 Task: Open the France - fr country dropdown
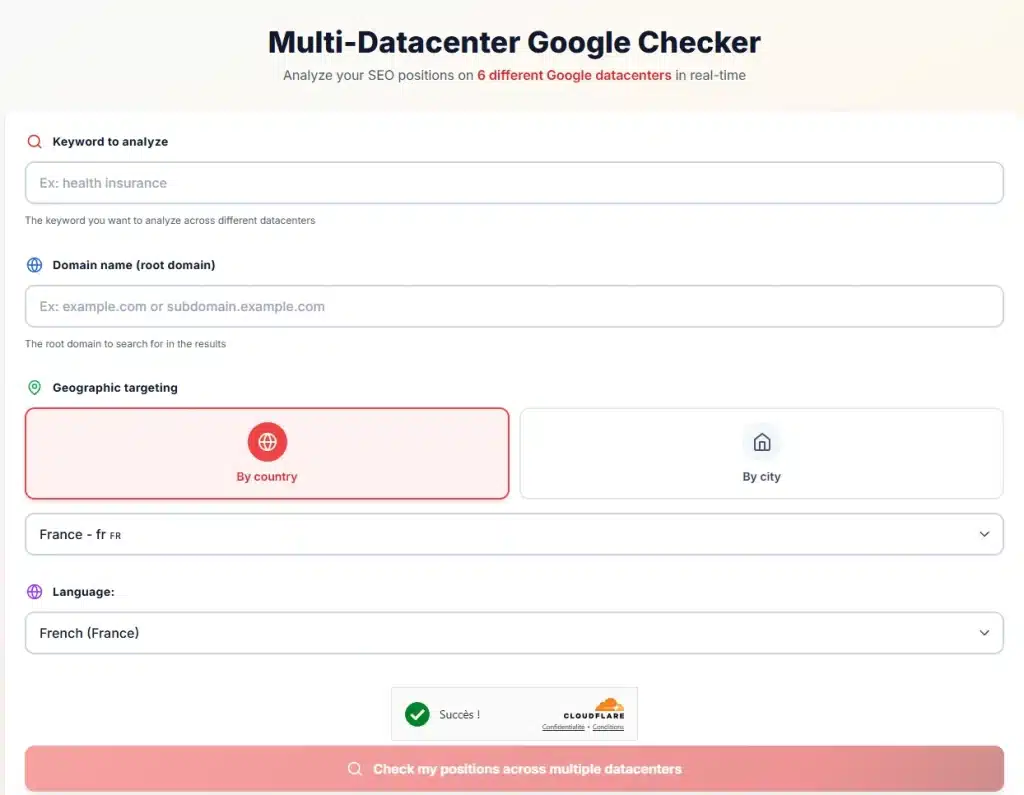tap(500, 535)
